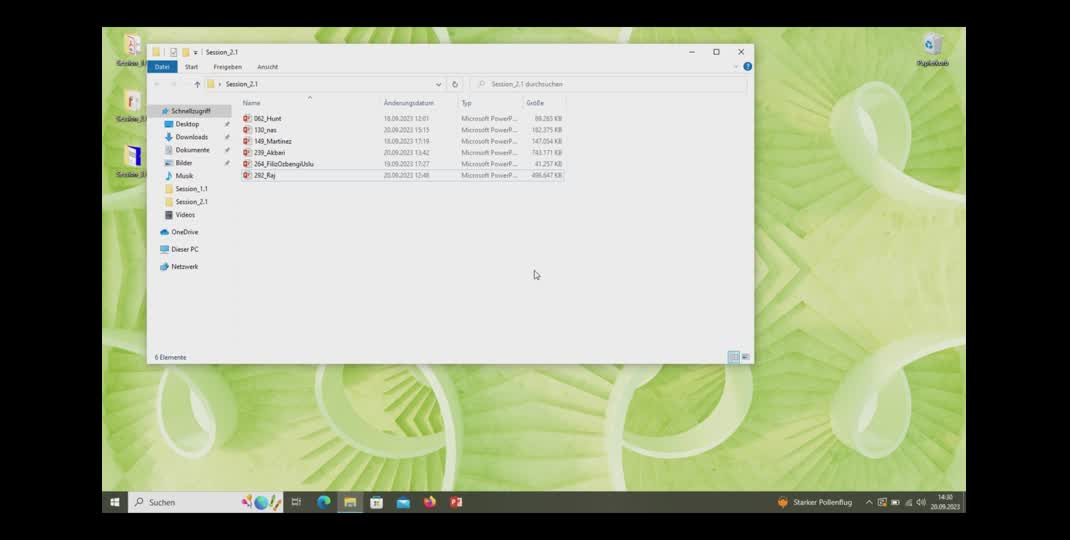Show hidden system tray icons
1070x540 pixels.
(868, 502)
